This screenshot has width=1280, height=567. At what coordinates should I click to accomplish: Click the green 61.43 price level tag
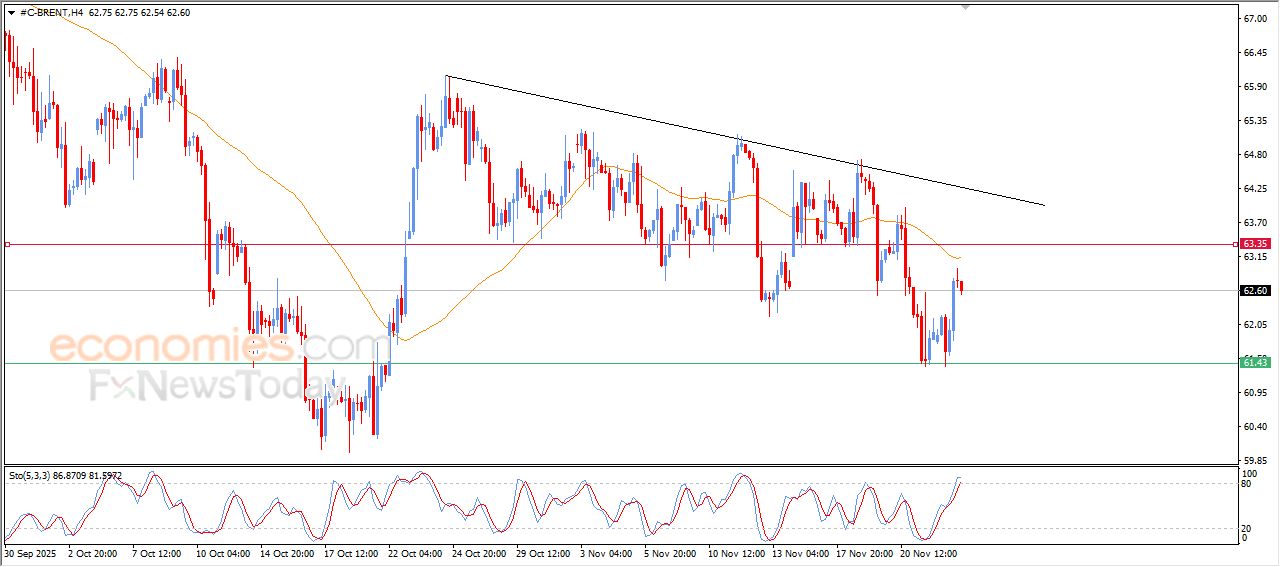(1255, 362)
